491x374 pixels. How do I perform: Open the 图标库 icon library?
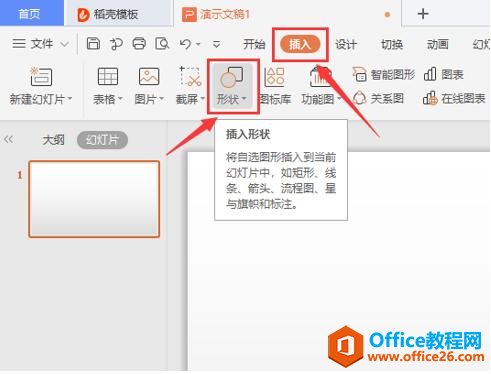point(274,86)
